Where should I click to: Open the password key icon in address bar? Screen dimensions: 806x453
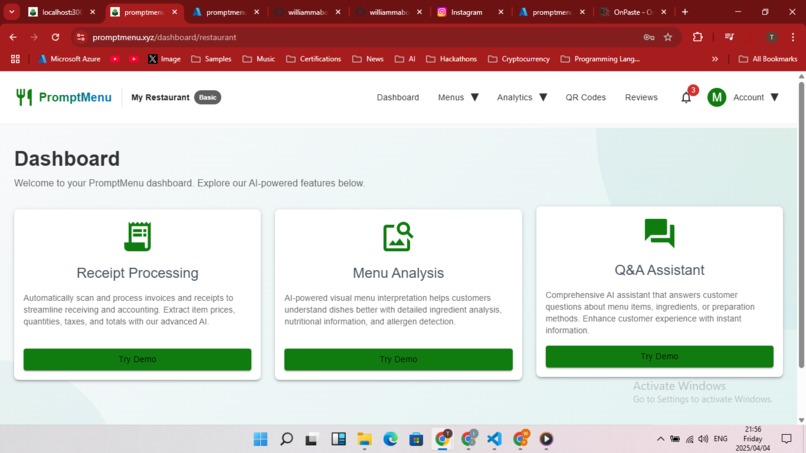pyautogui.click(x=649, y=37)
